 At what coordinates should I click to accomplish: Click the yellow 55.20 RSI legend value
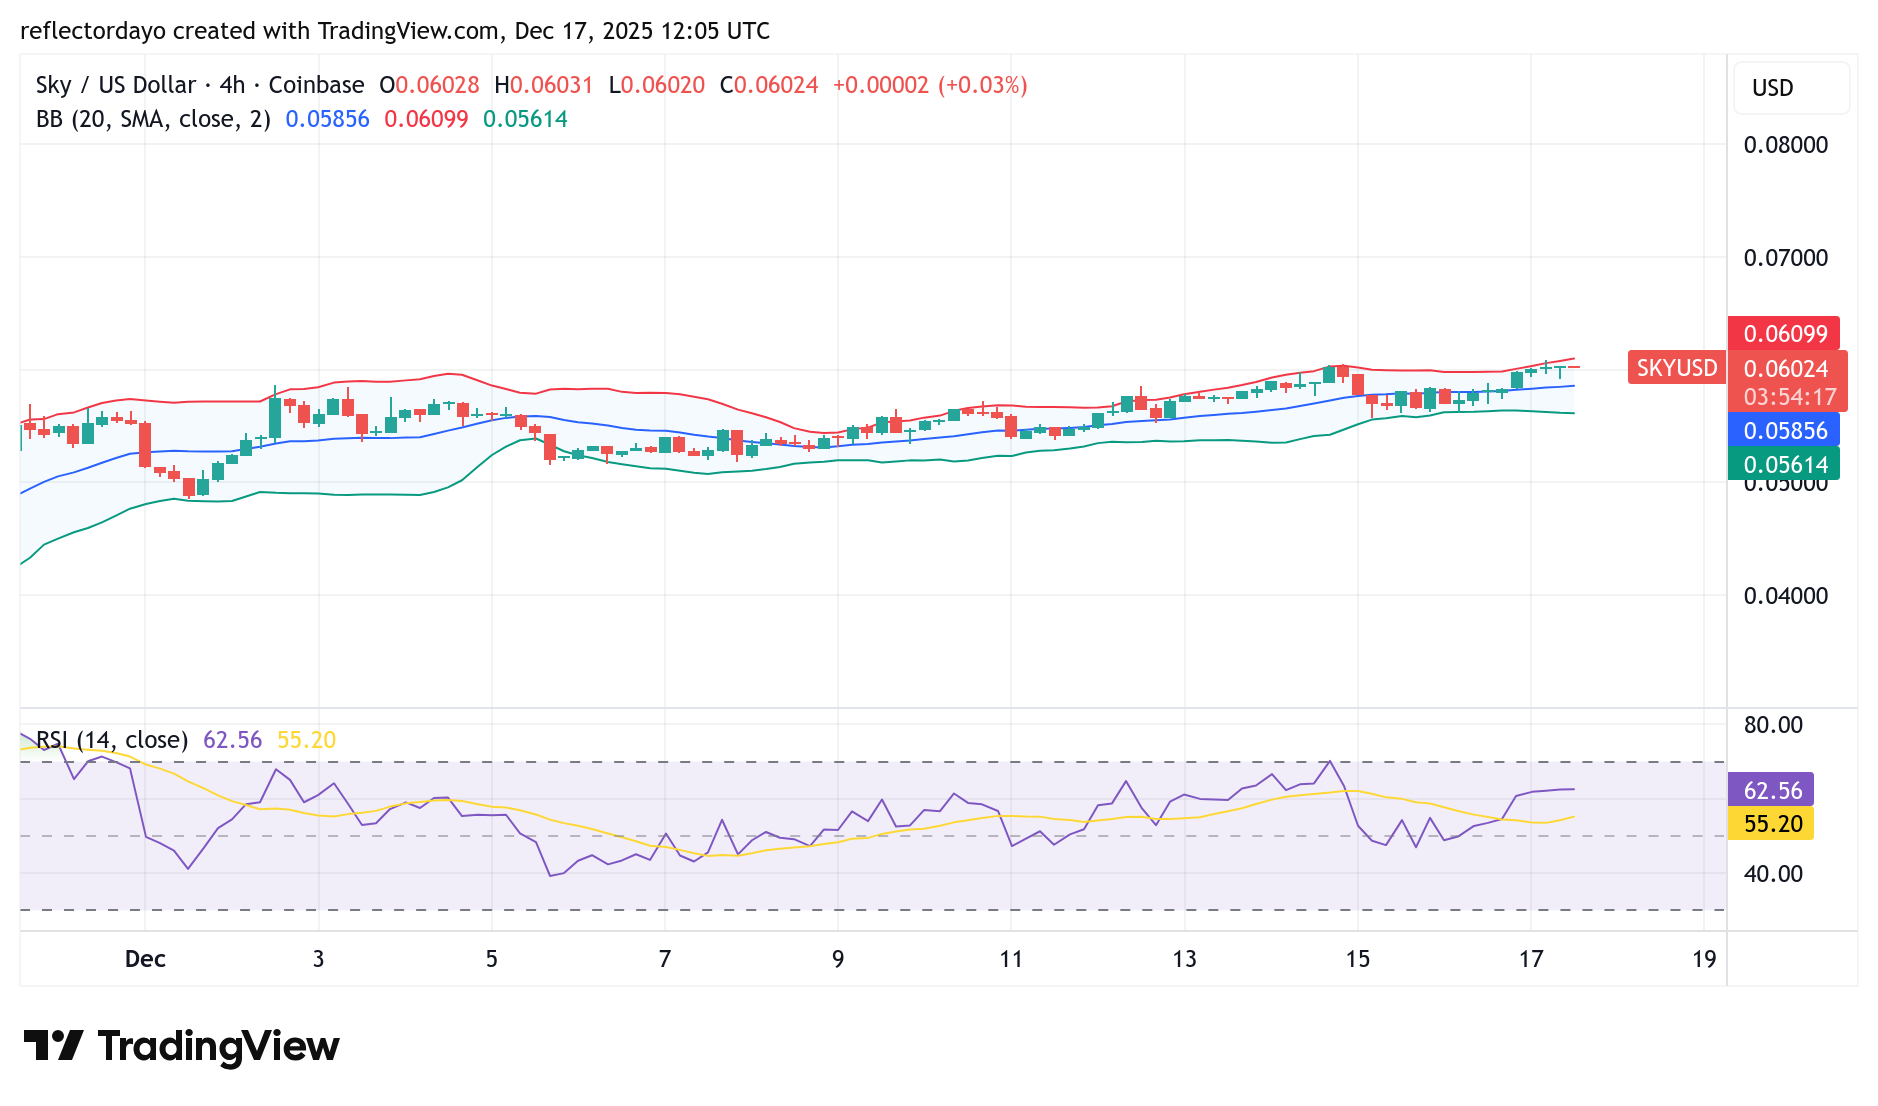tap(306, 740)
